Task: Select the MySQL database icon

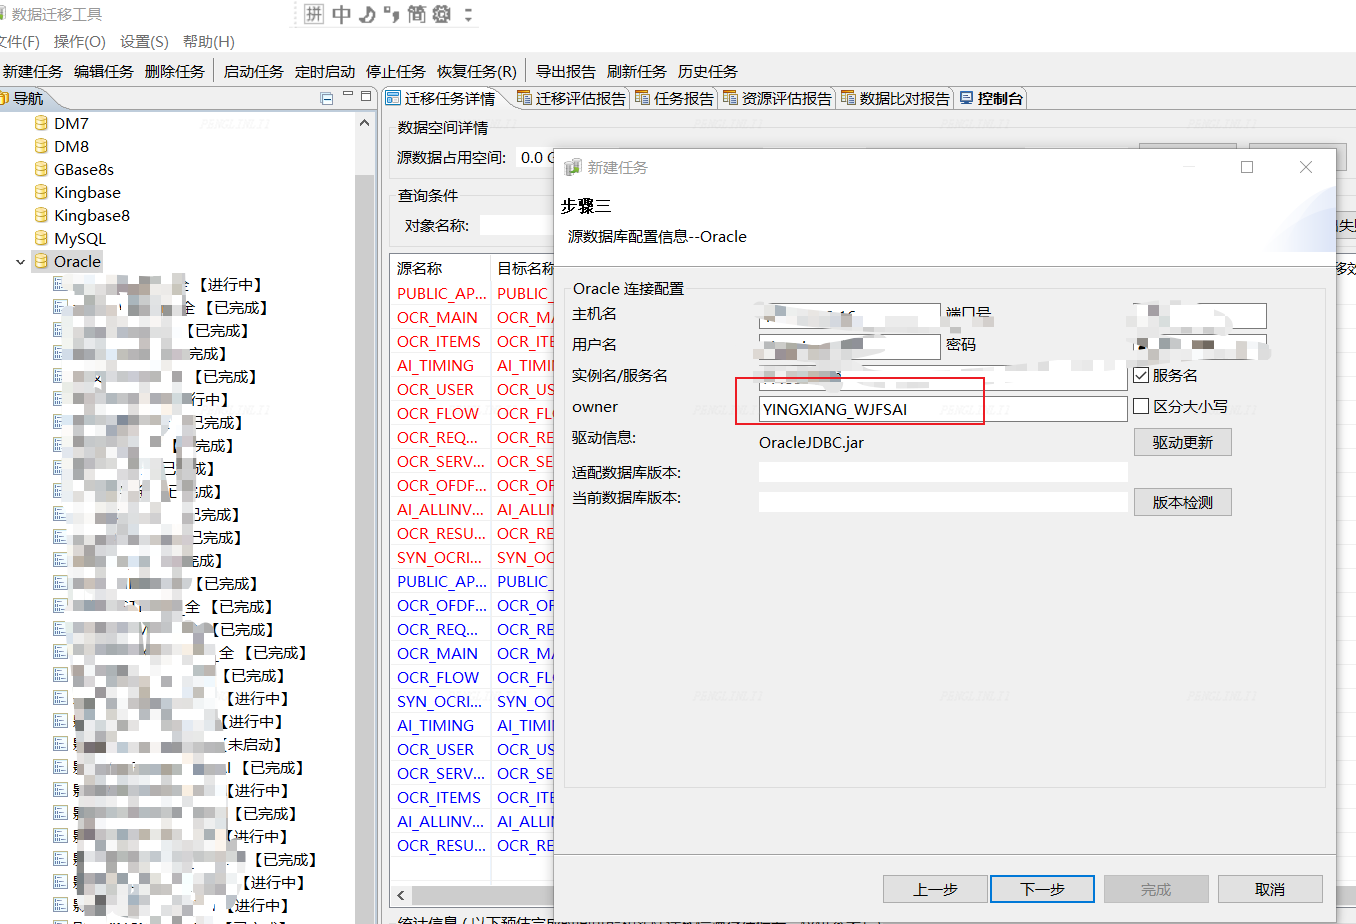Action: click(x=41, y=238)
